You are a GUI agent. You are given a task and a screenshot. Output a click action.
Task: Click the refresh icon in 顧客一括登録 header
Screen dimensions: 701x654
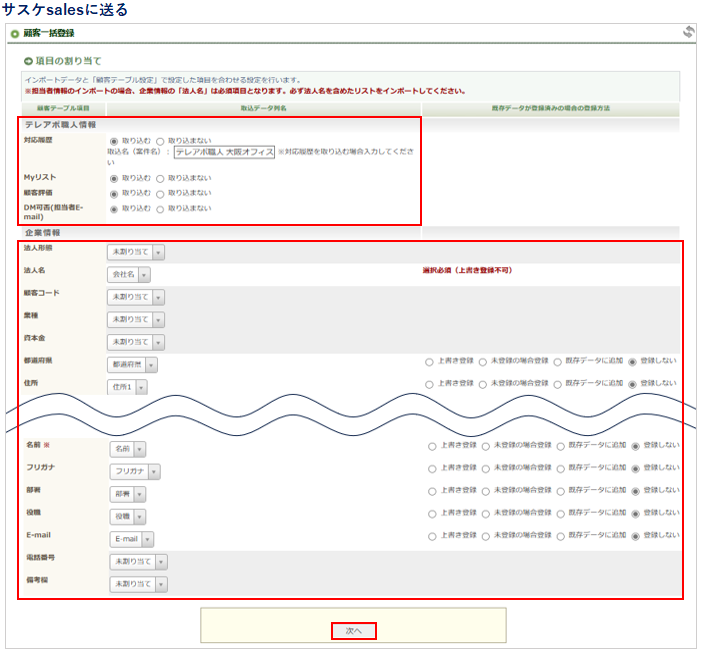(688, 32)
